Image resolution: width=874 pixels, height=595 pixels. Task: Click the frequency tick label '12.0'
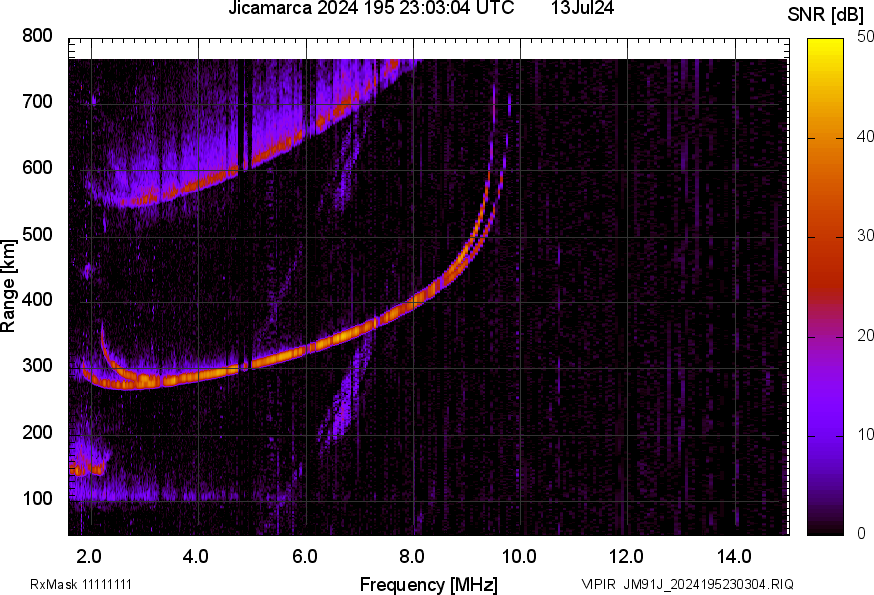pos(626,557)
